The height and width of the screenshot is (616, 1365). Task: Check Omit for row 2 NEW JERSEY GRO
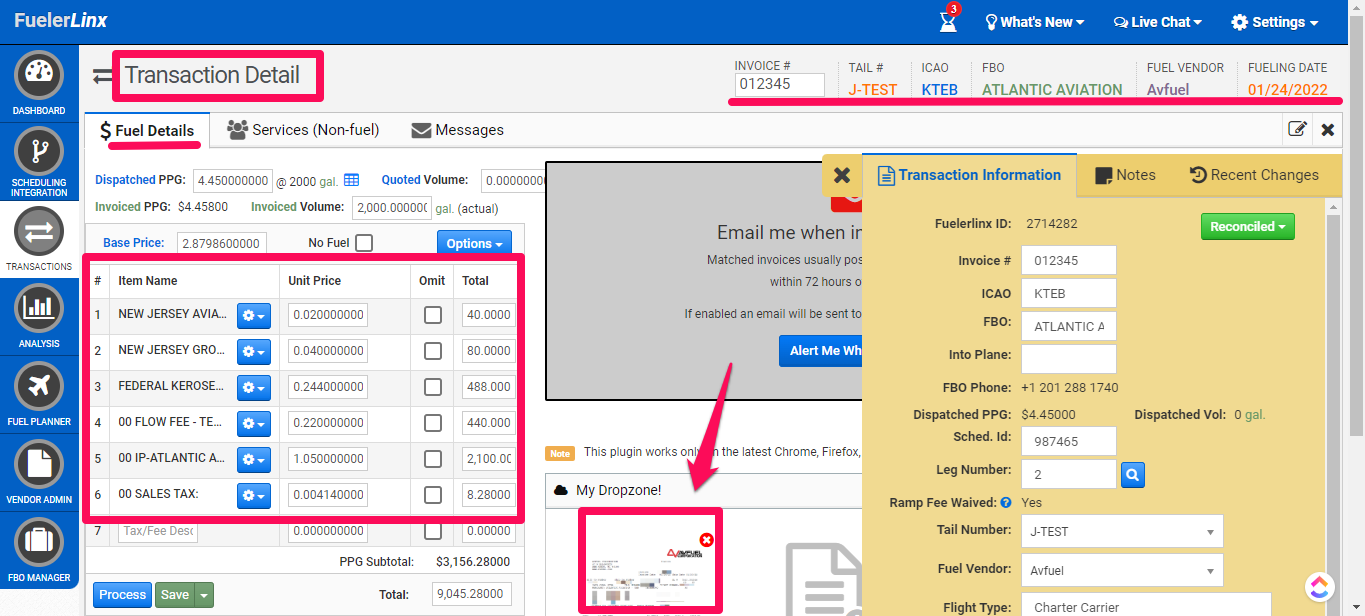point(432,351)
